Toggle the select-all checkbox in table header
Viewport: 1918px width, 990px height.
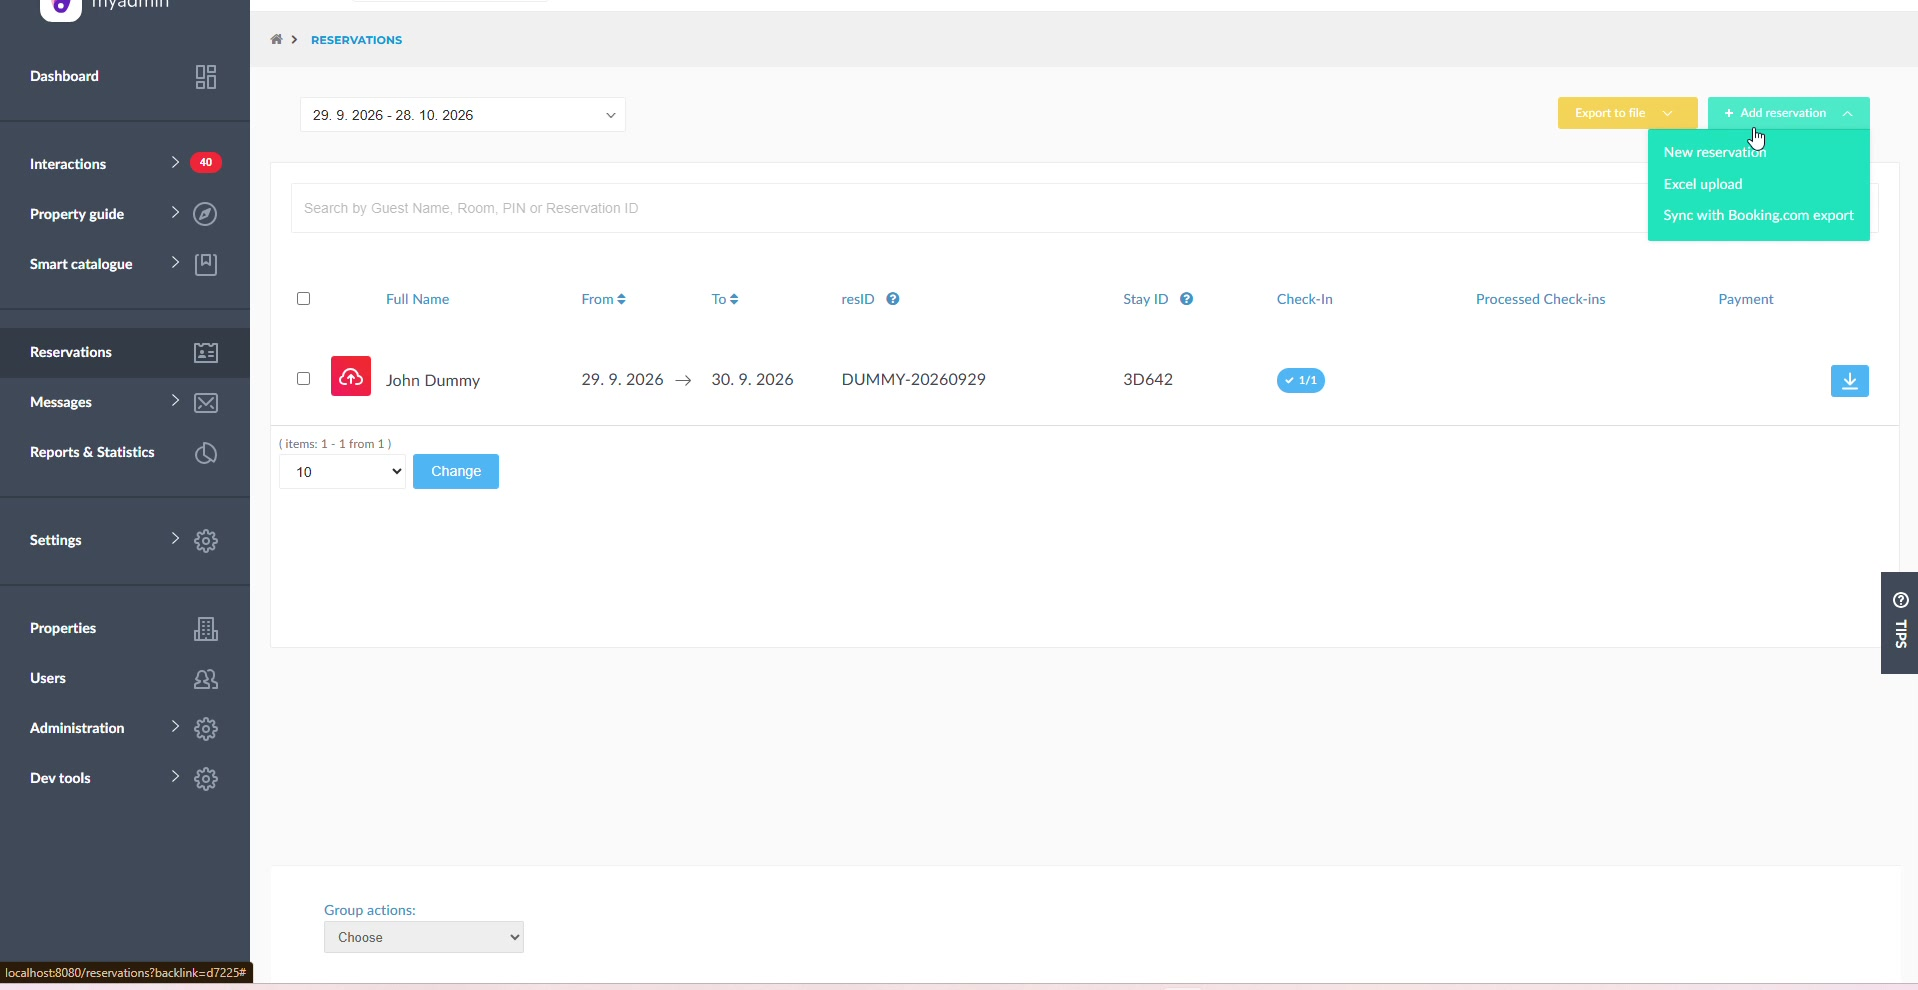point(304,299)
